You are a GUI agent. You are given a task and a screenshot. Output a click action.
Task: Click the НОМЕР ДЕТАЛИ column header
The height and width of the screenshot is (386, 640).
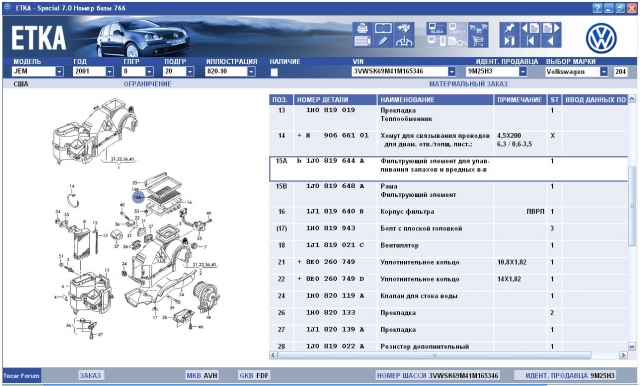(335, 100)
